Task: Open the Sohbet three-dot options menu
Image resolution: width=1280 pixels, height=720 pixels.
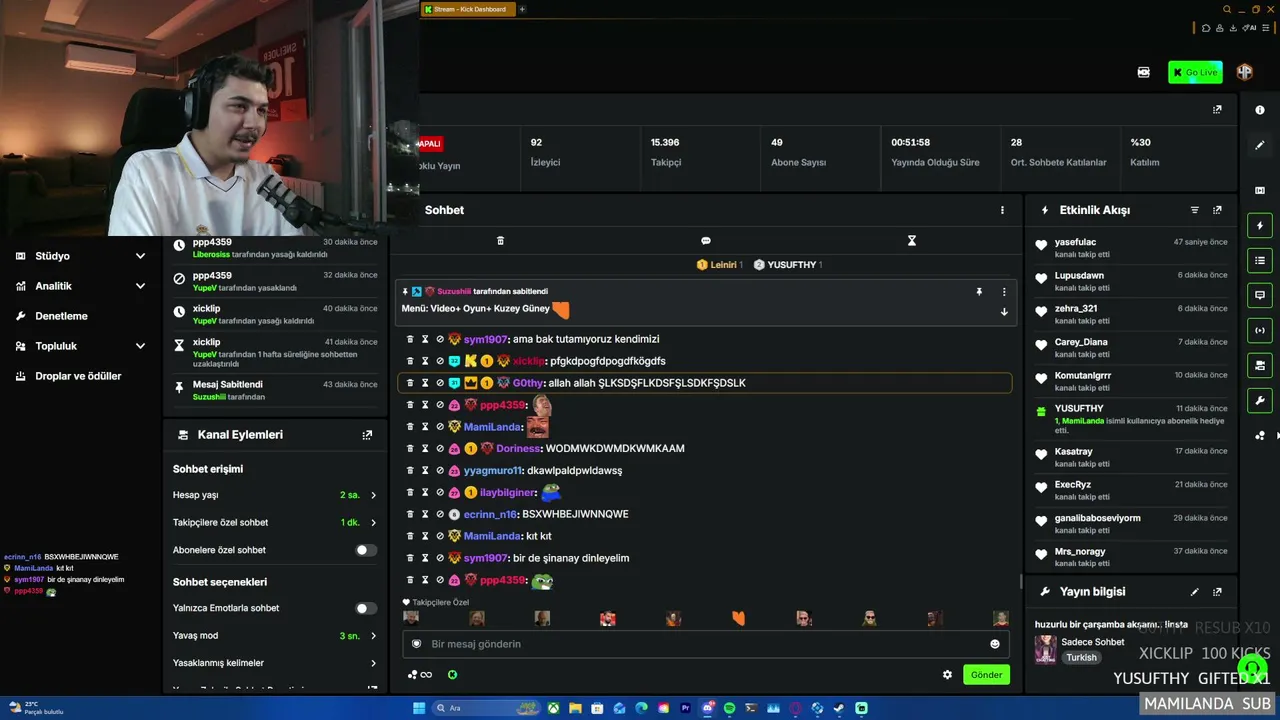Action: 1002,210
